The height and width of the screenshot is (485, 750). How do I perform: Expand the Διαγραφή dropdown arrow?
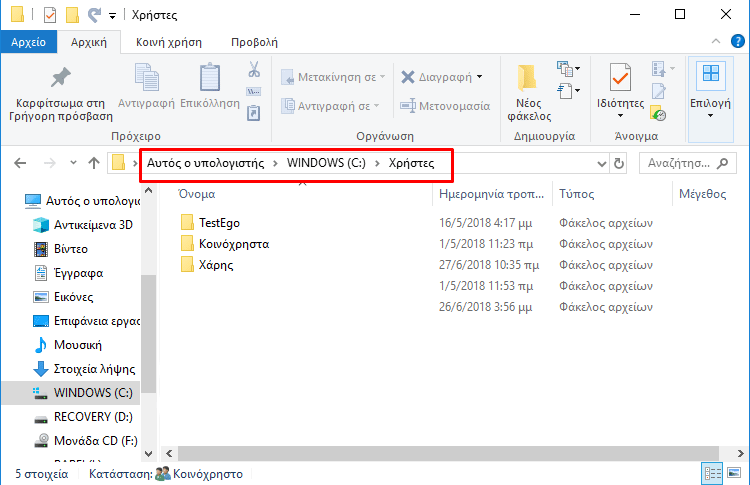tap(479, 77)
